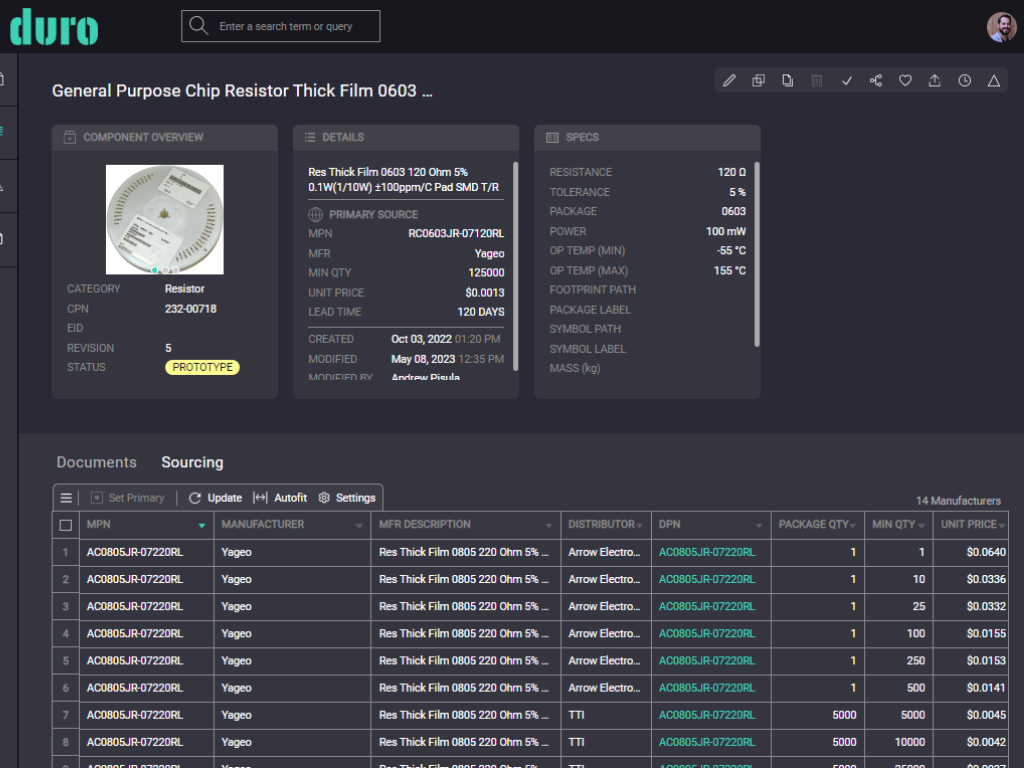Click the Update button label

click(x=225, y=498)
